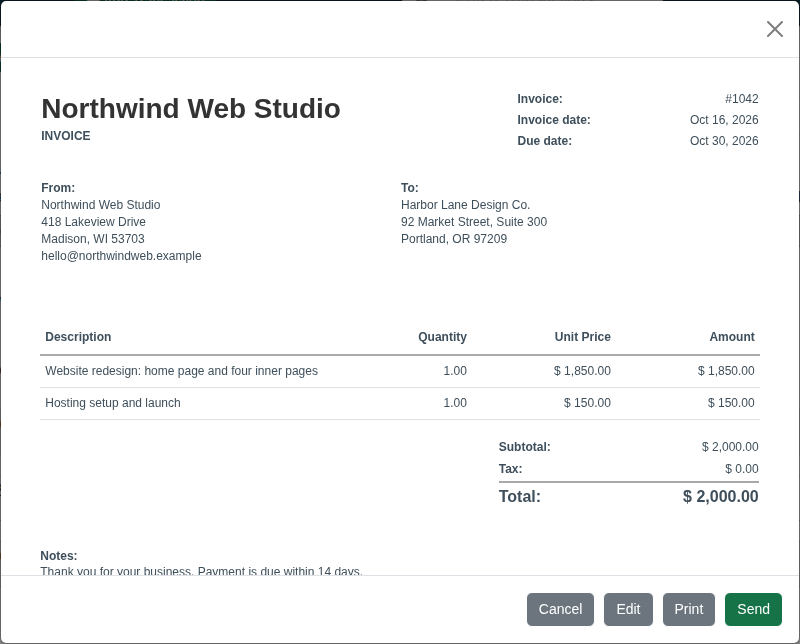Open the invoice with the Edit button
Image resolution: width=800 pixels, height=644 pixels.
[x=628, y=609]
